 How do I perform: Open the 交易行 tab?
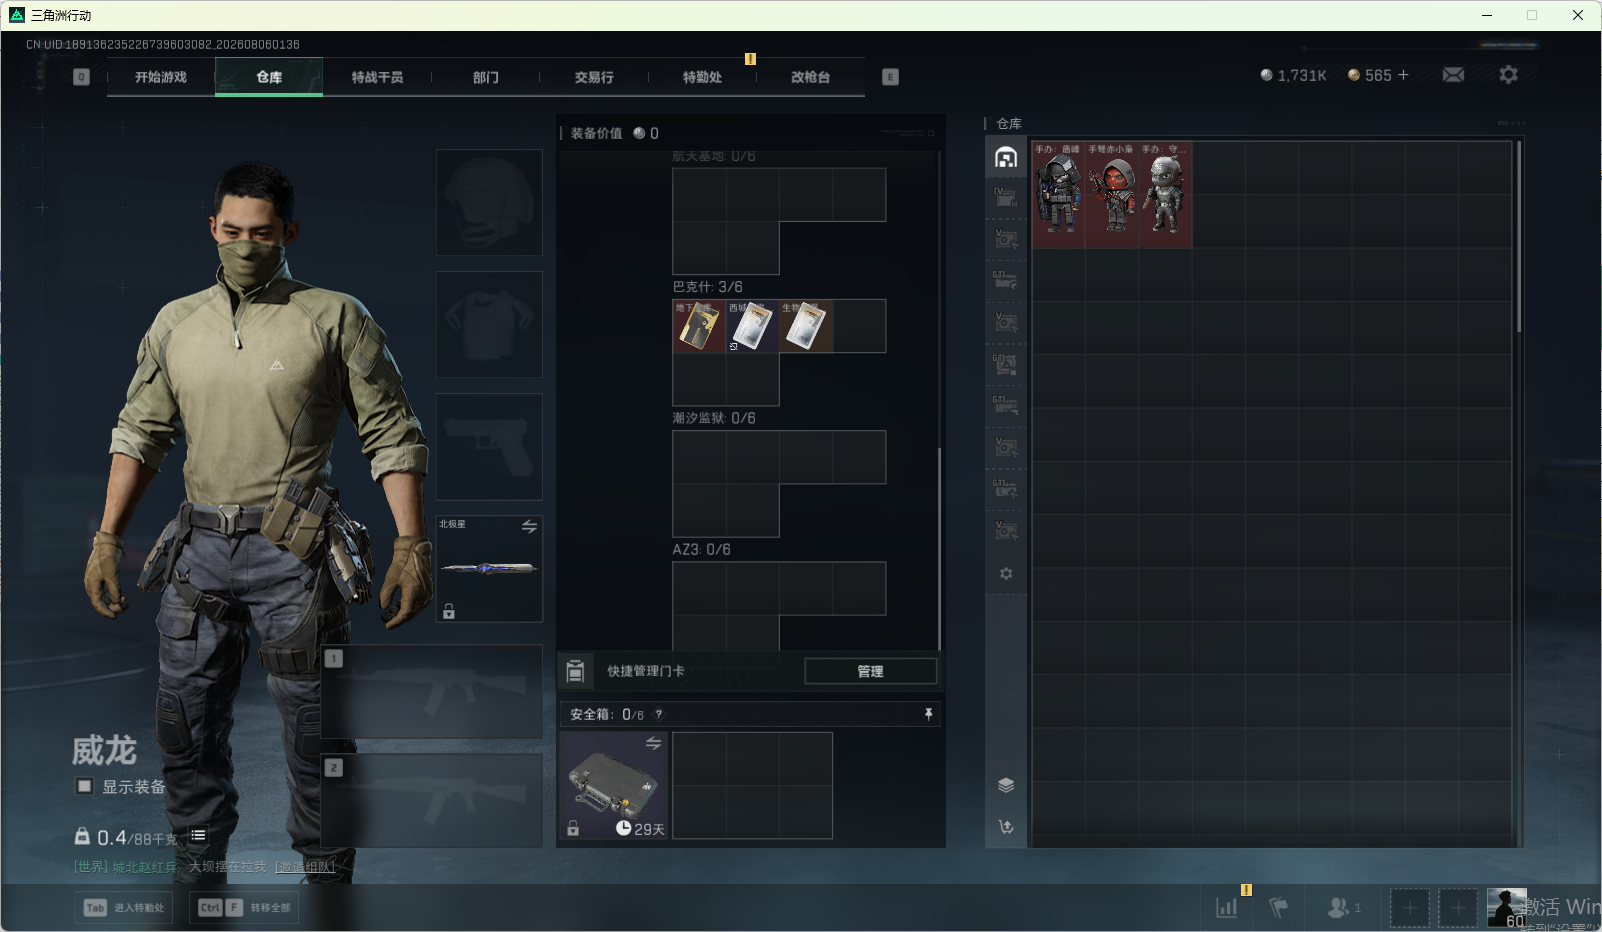[x=594, y=77]
